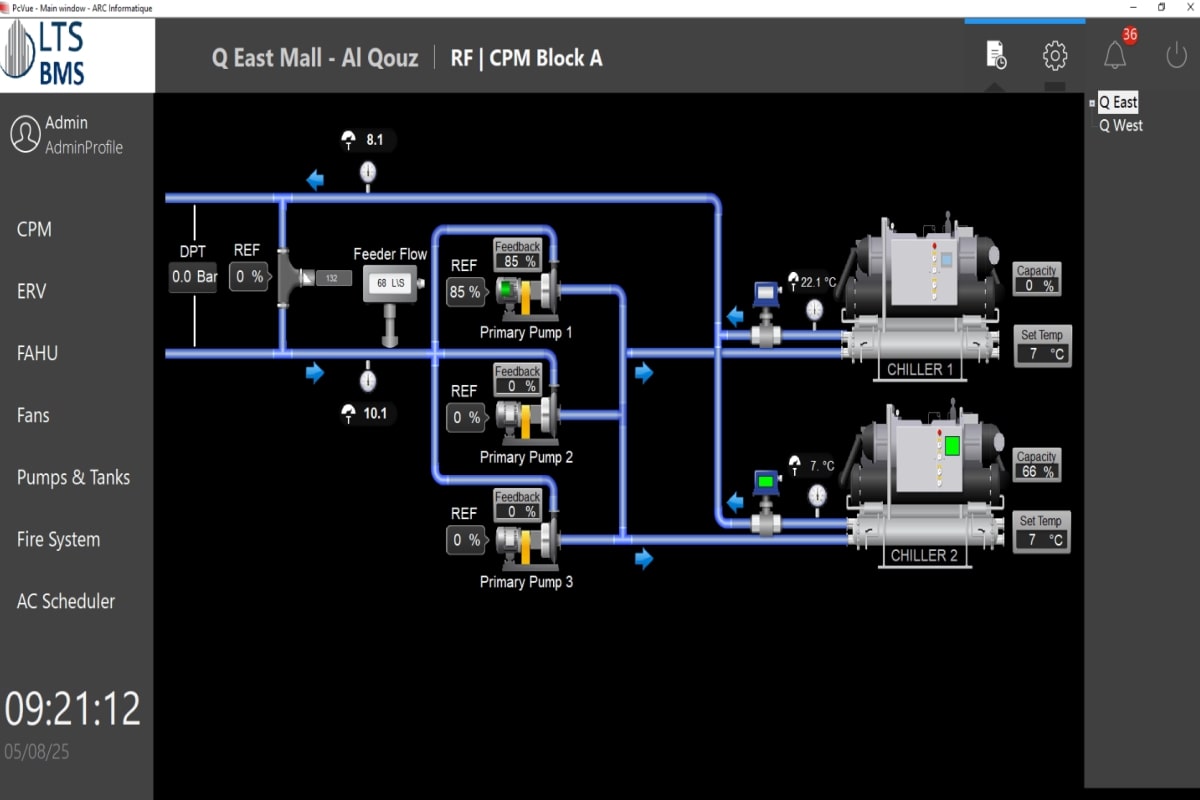
Task: Select Q East in site tree
Action: 1118,102
